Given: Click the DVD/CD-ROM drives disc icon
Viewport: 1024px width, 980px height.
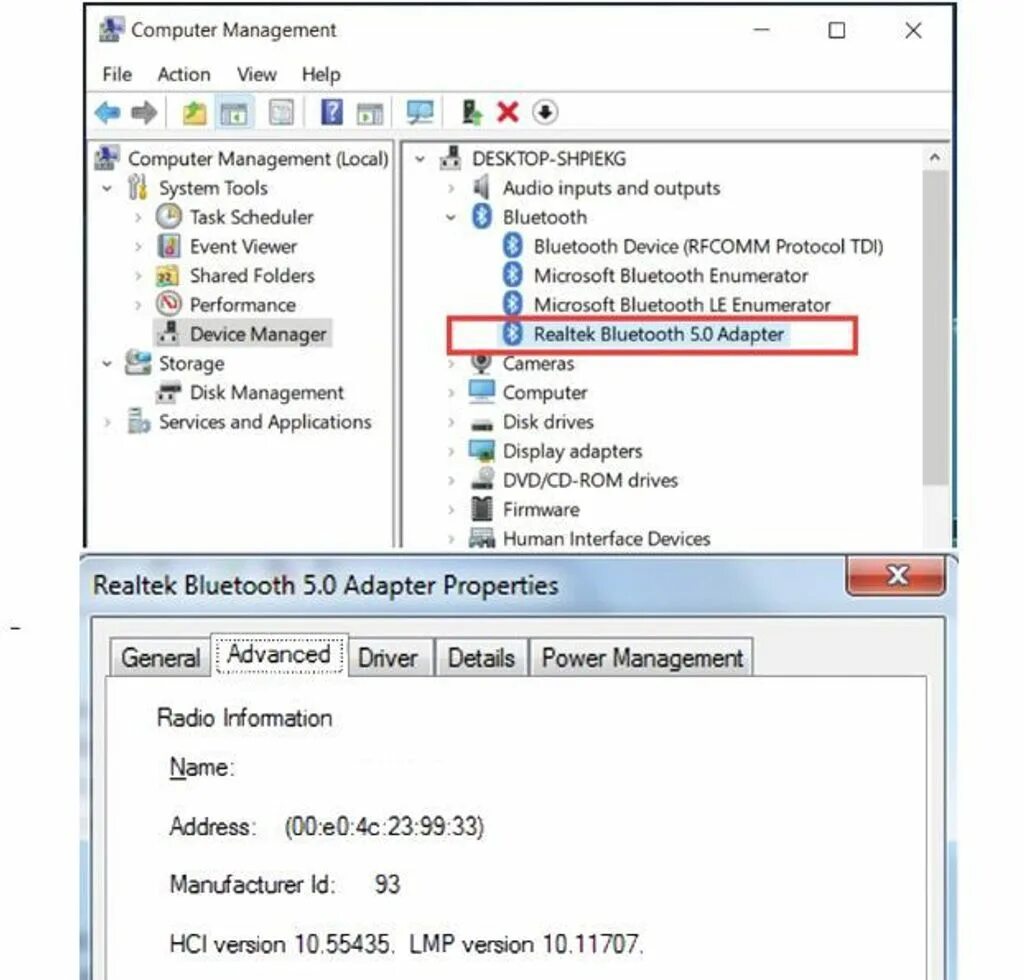Looking at the screenshot, I should [x=482, y=479].
